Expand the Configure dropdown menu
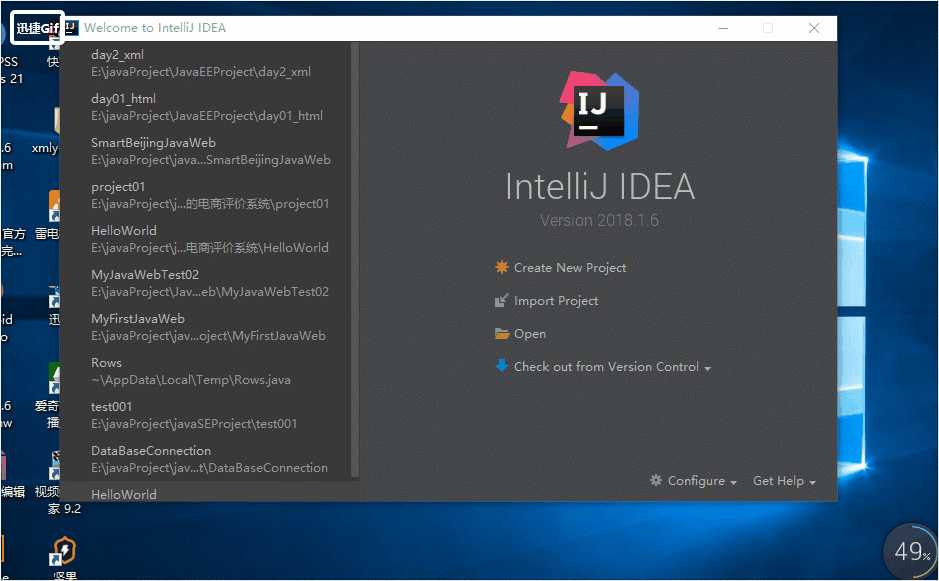Viewport: 939px width, 581px height. coord(701,481)
